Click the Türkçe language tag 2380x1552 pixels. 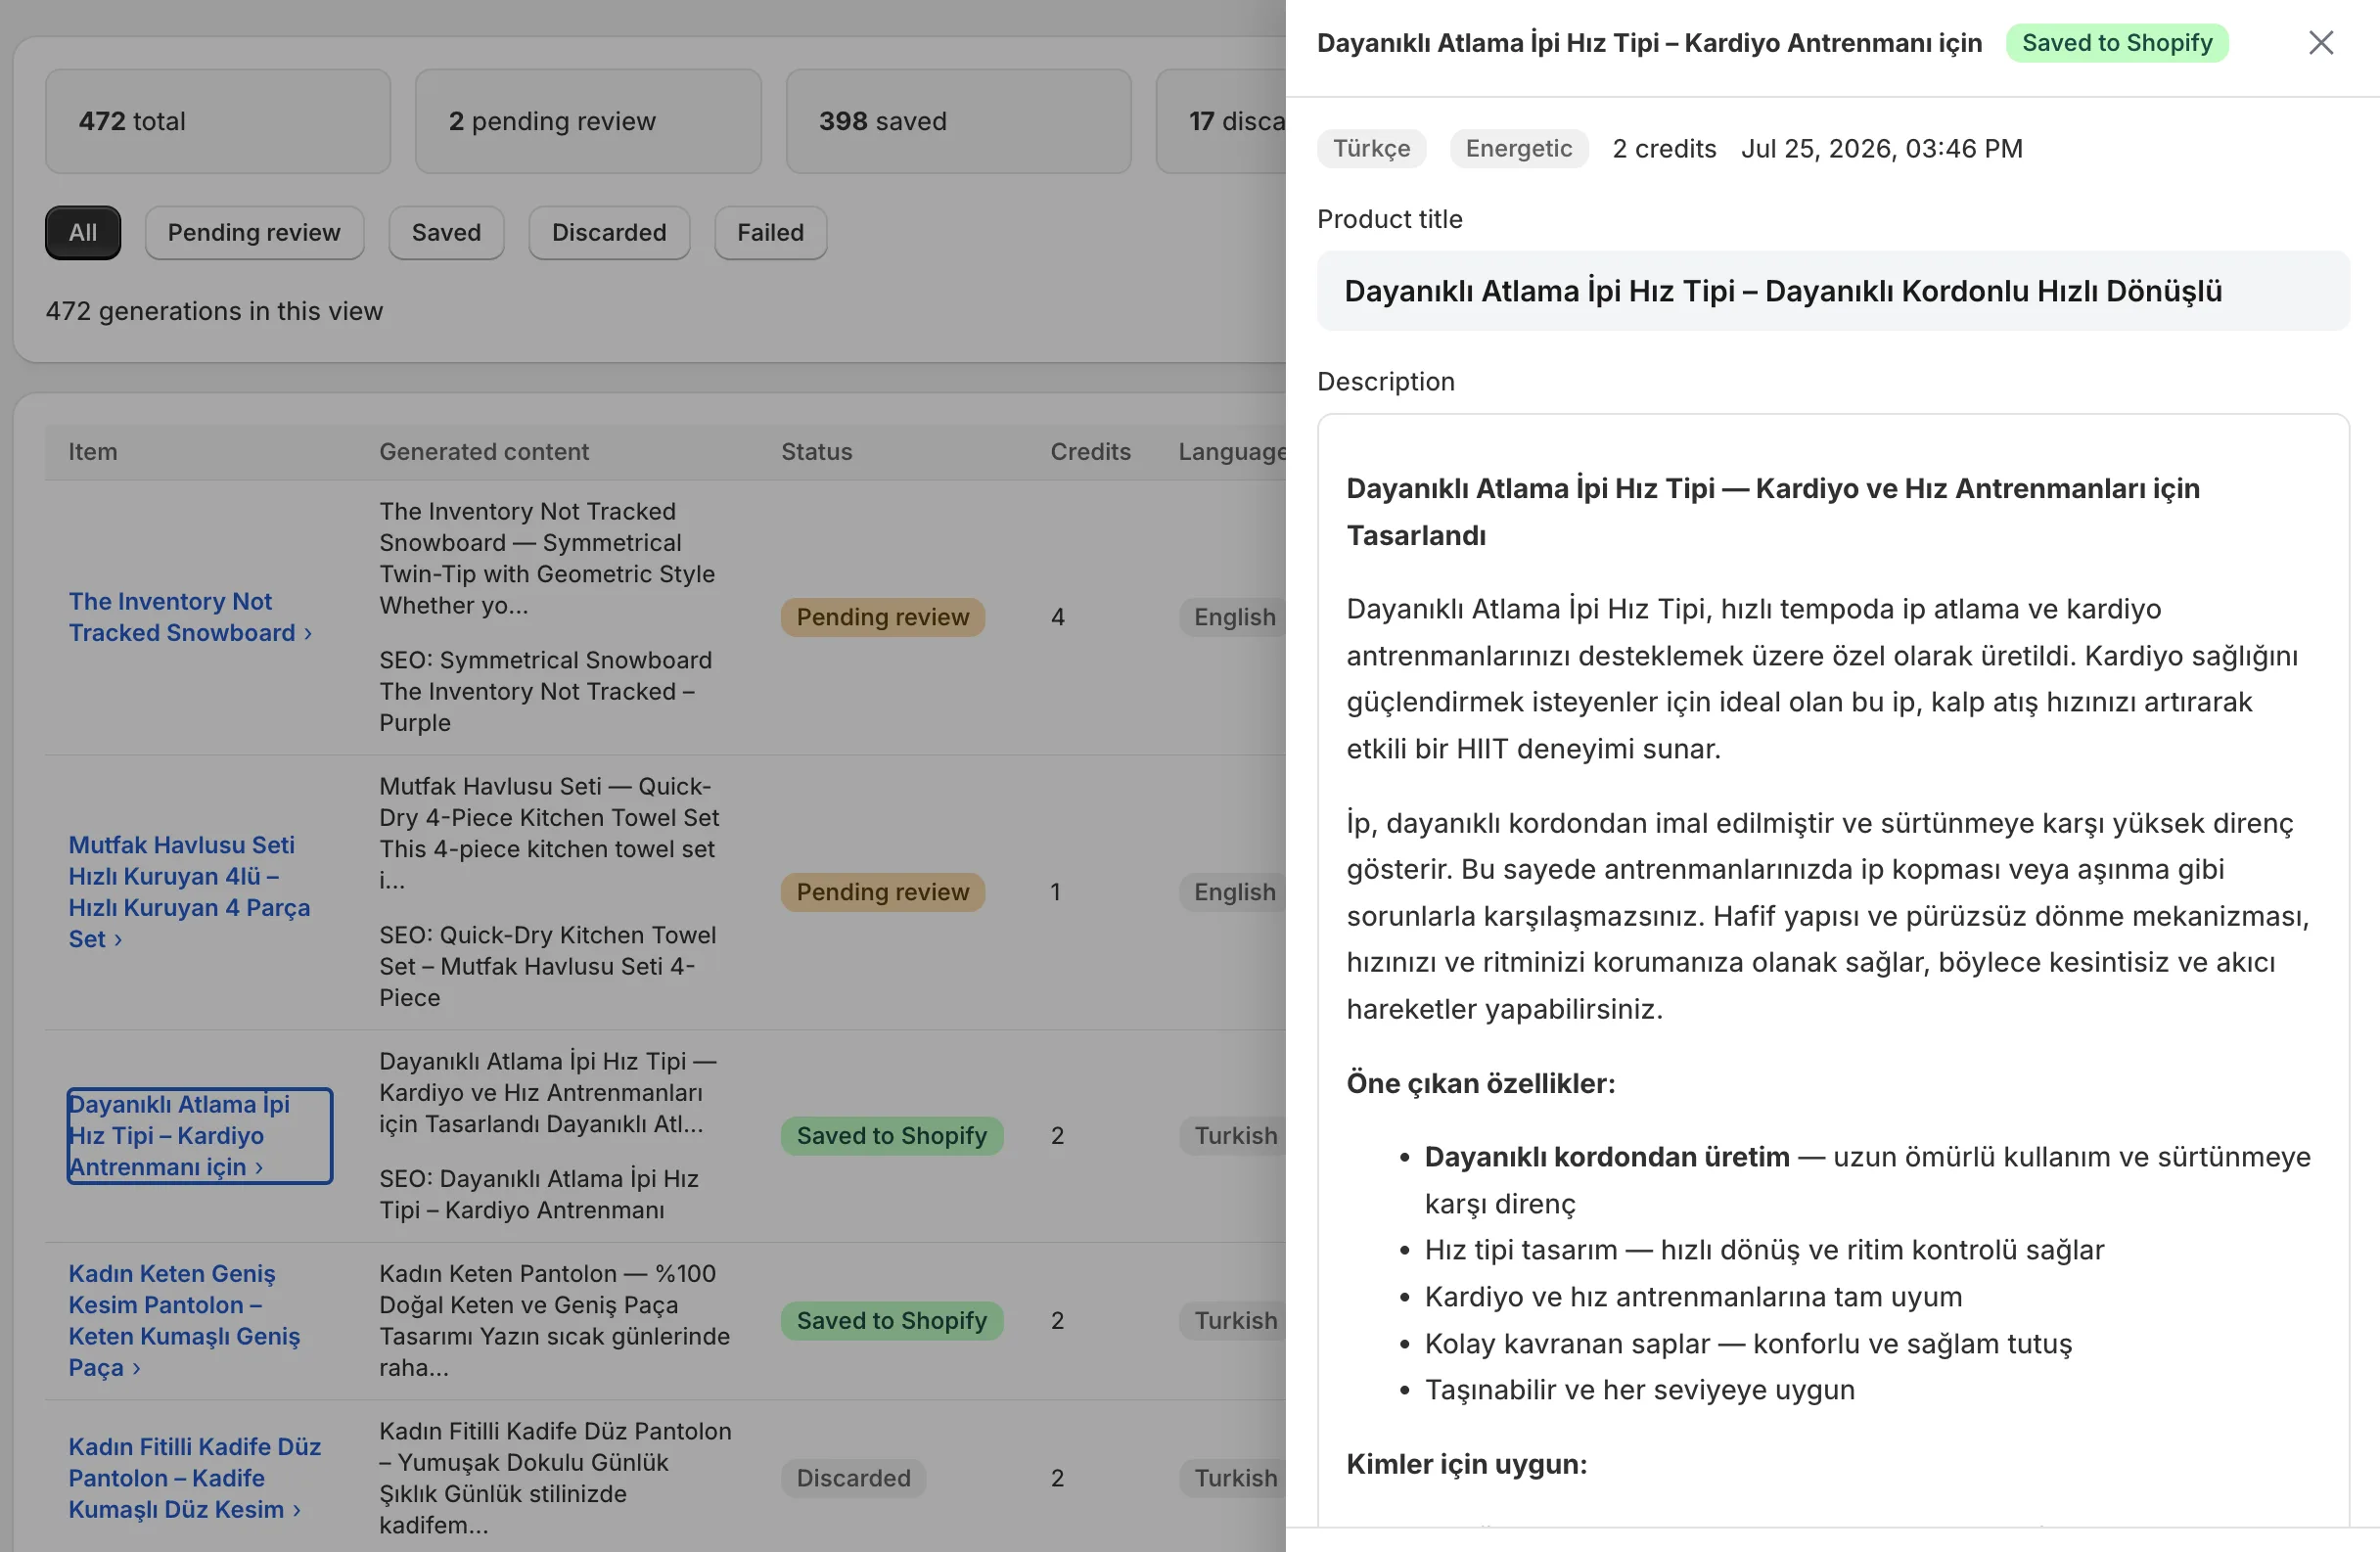[x=1371, y=149]
